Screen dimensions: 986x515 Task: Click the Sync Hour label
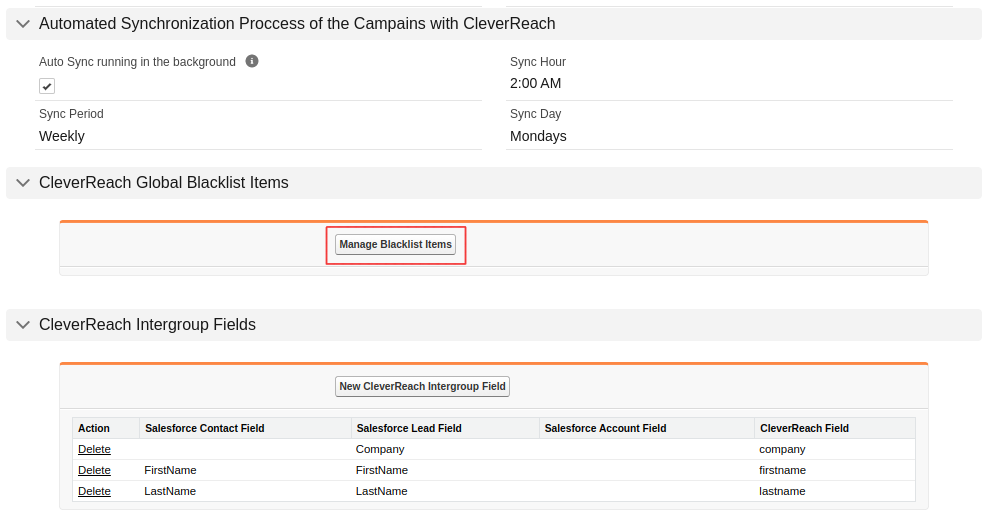[x=538, y=62]
